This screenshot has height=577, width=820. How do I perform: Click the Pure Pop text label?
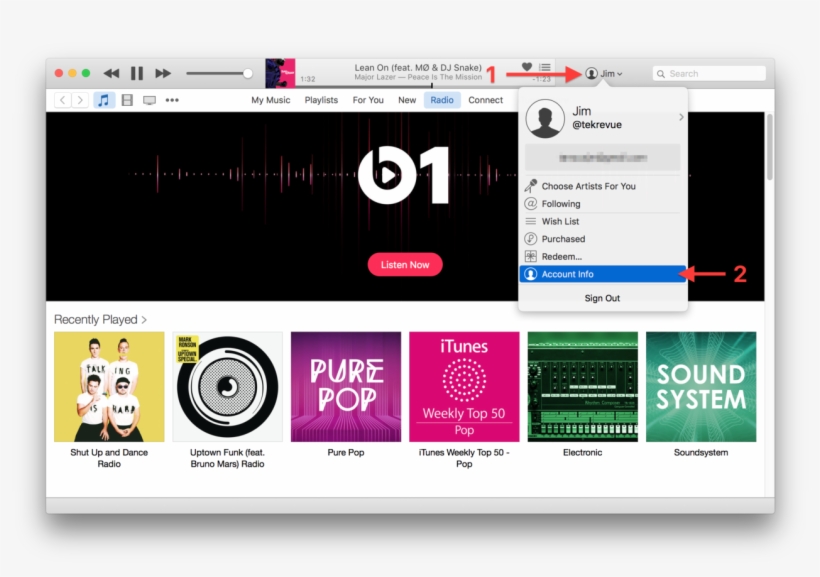point(346,452)
